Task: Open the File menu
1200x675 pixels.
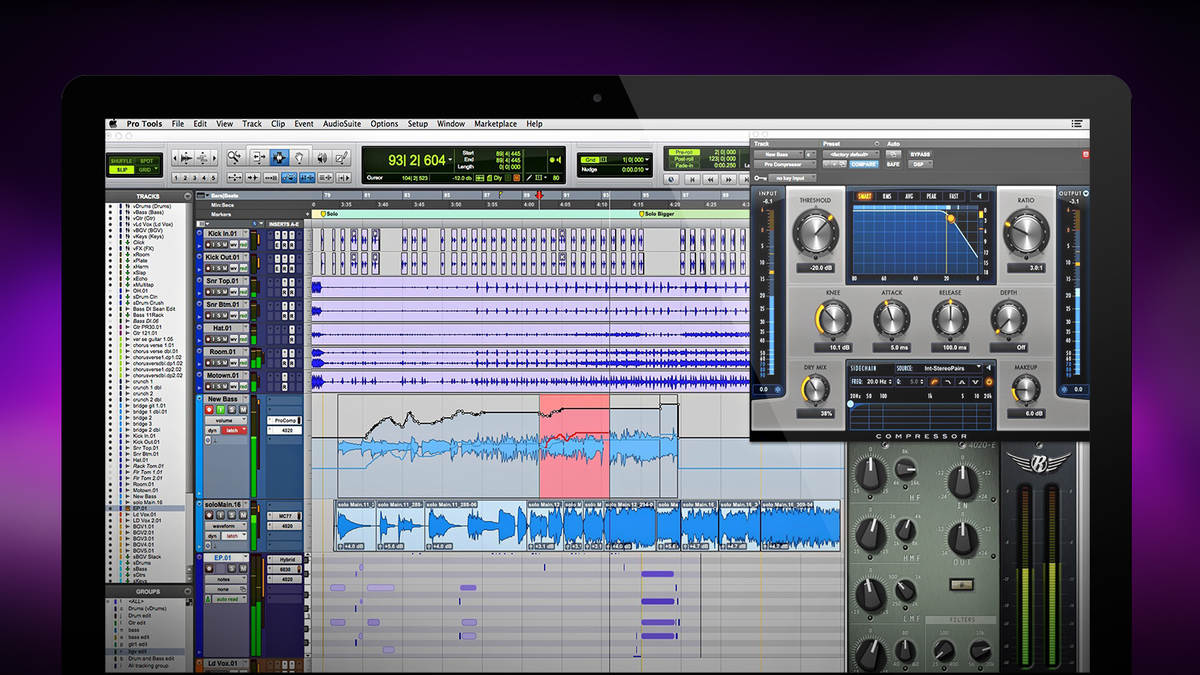Action: point(178,124)
